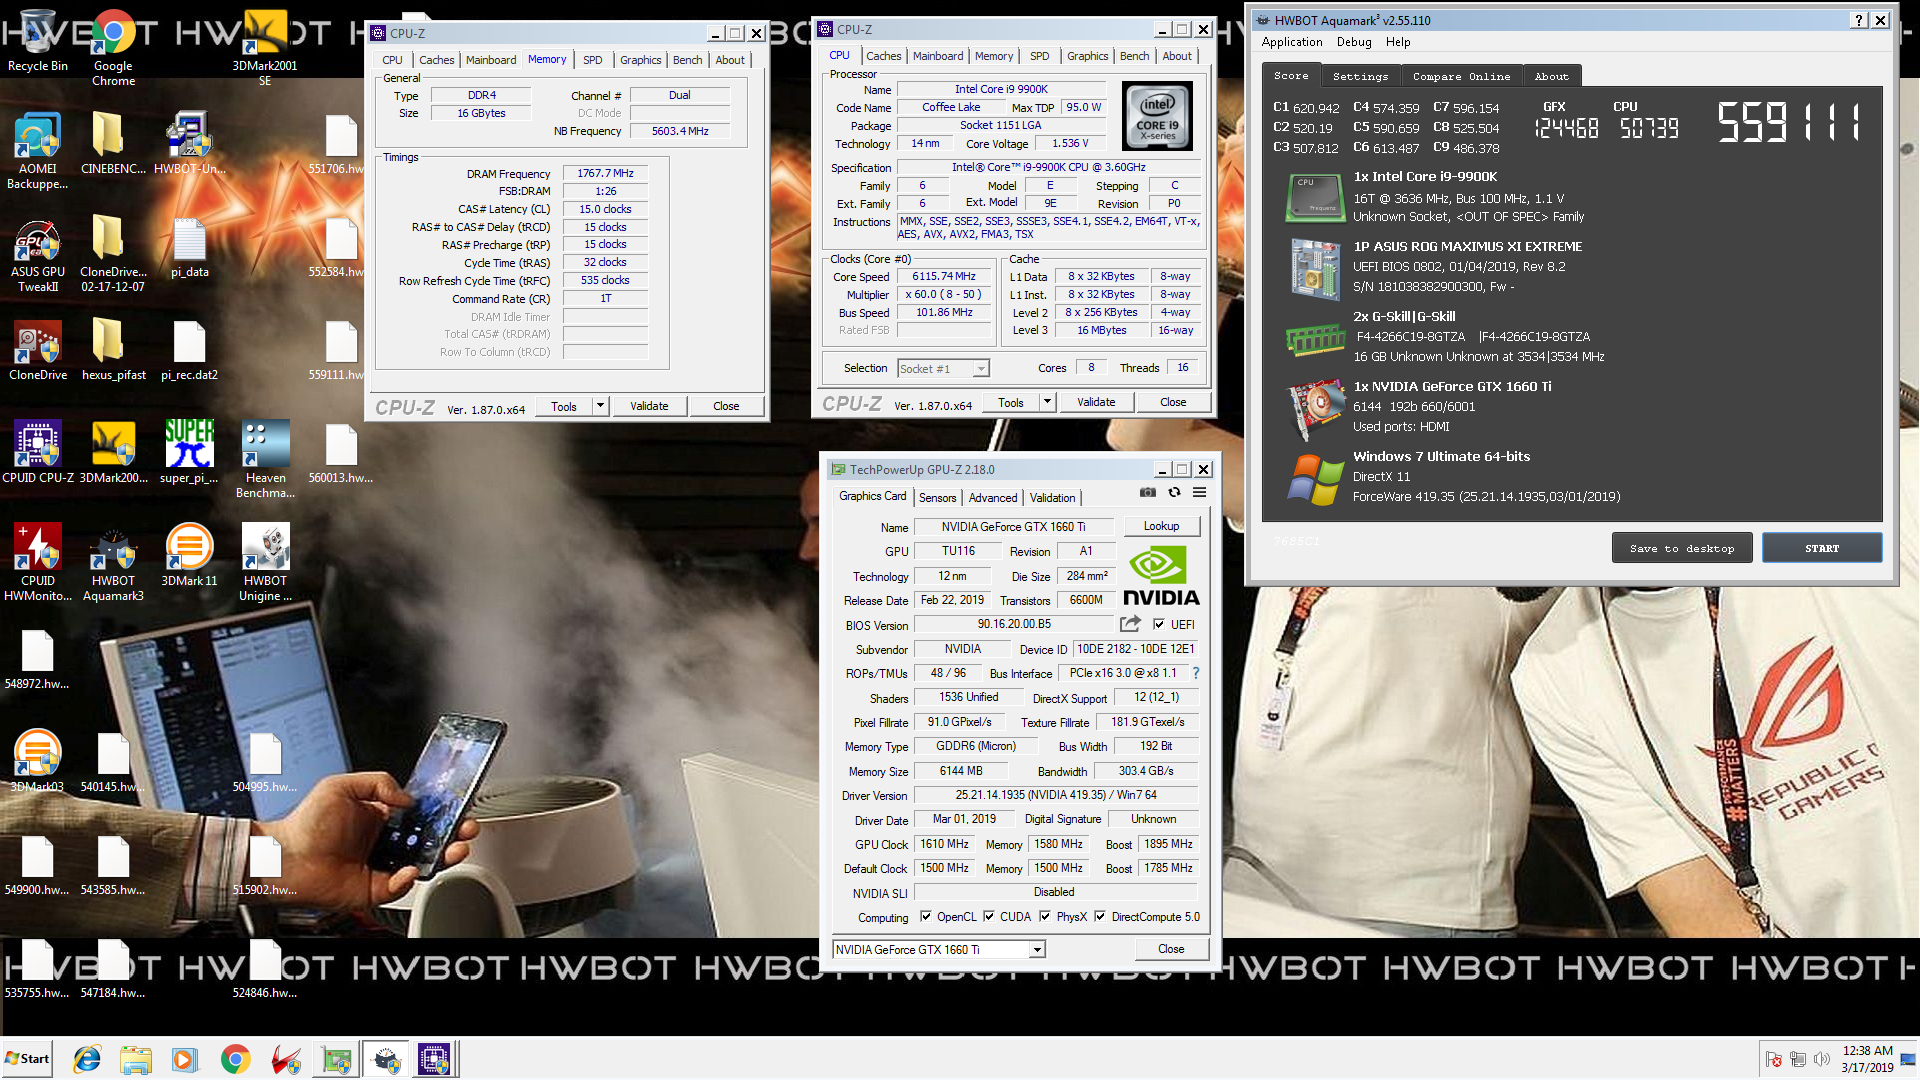Image resolution: width=1920 pixels, height=1080 pixels.
Task: Open the Settings tab in HWBOT Aquamark
Action: click(1360, 77)
